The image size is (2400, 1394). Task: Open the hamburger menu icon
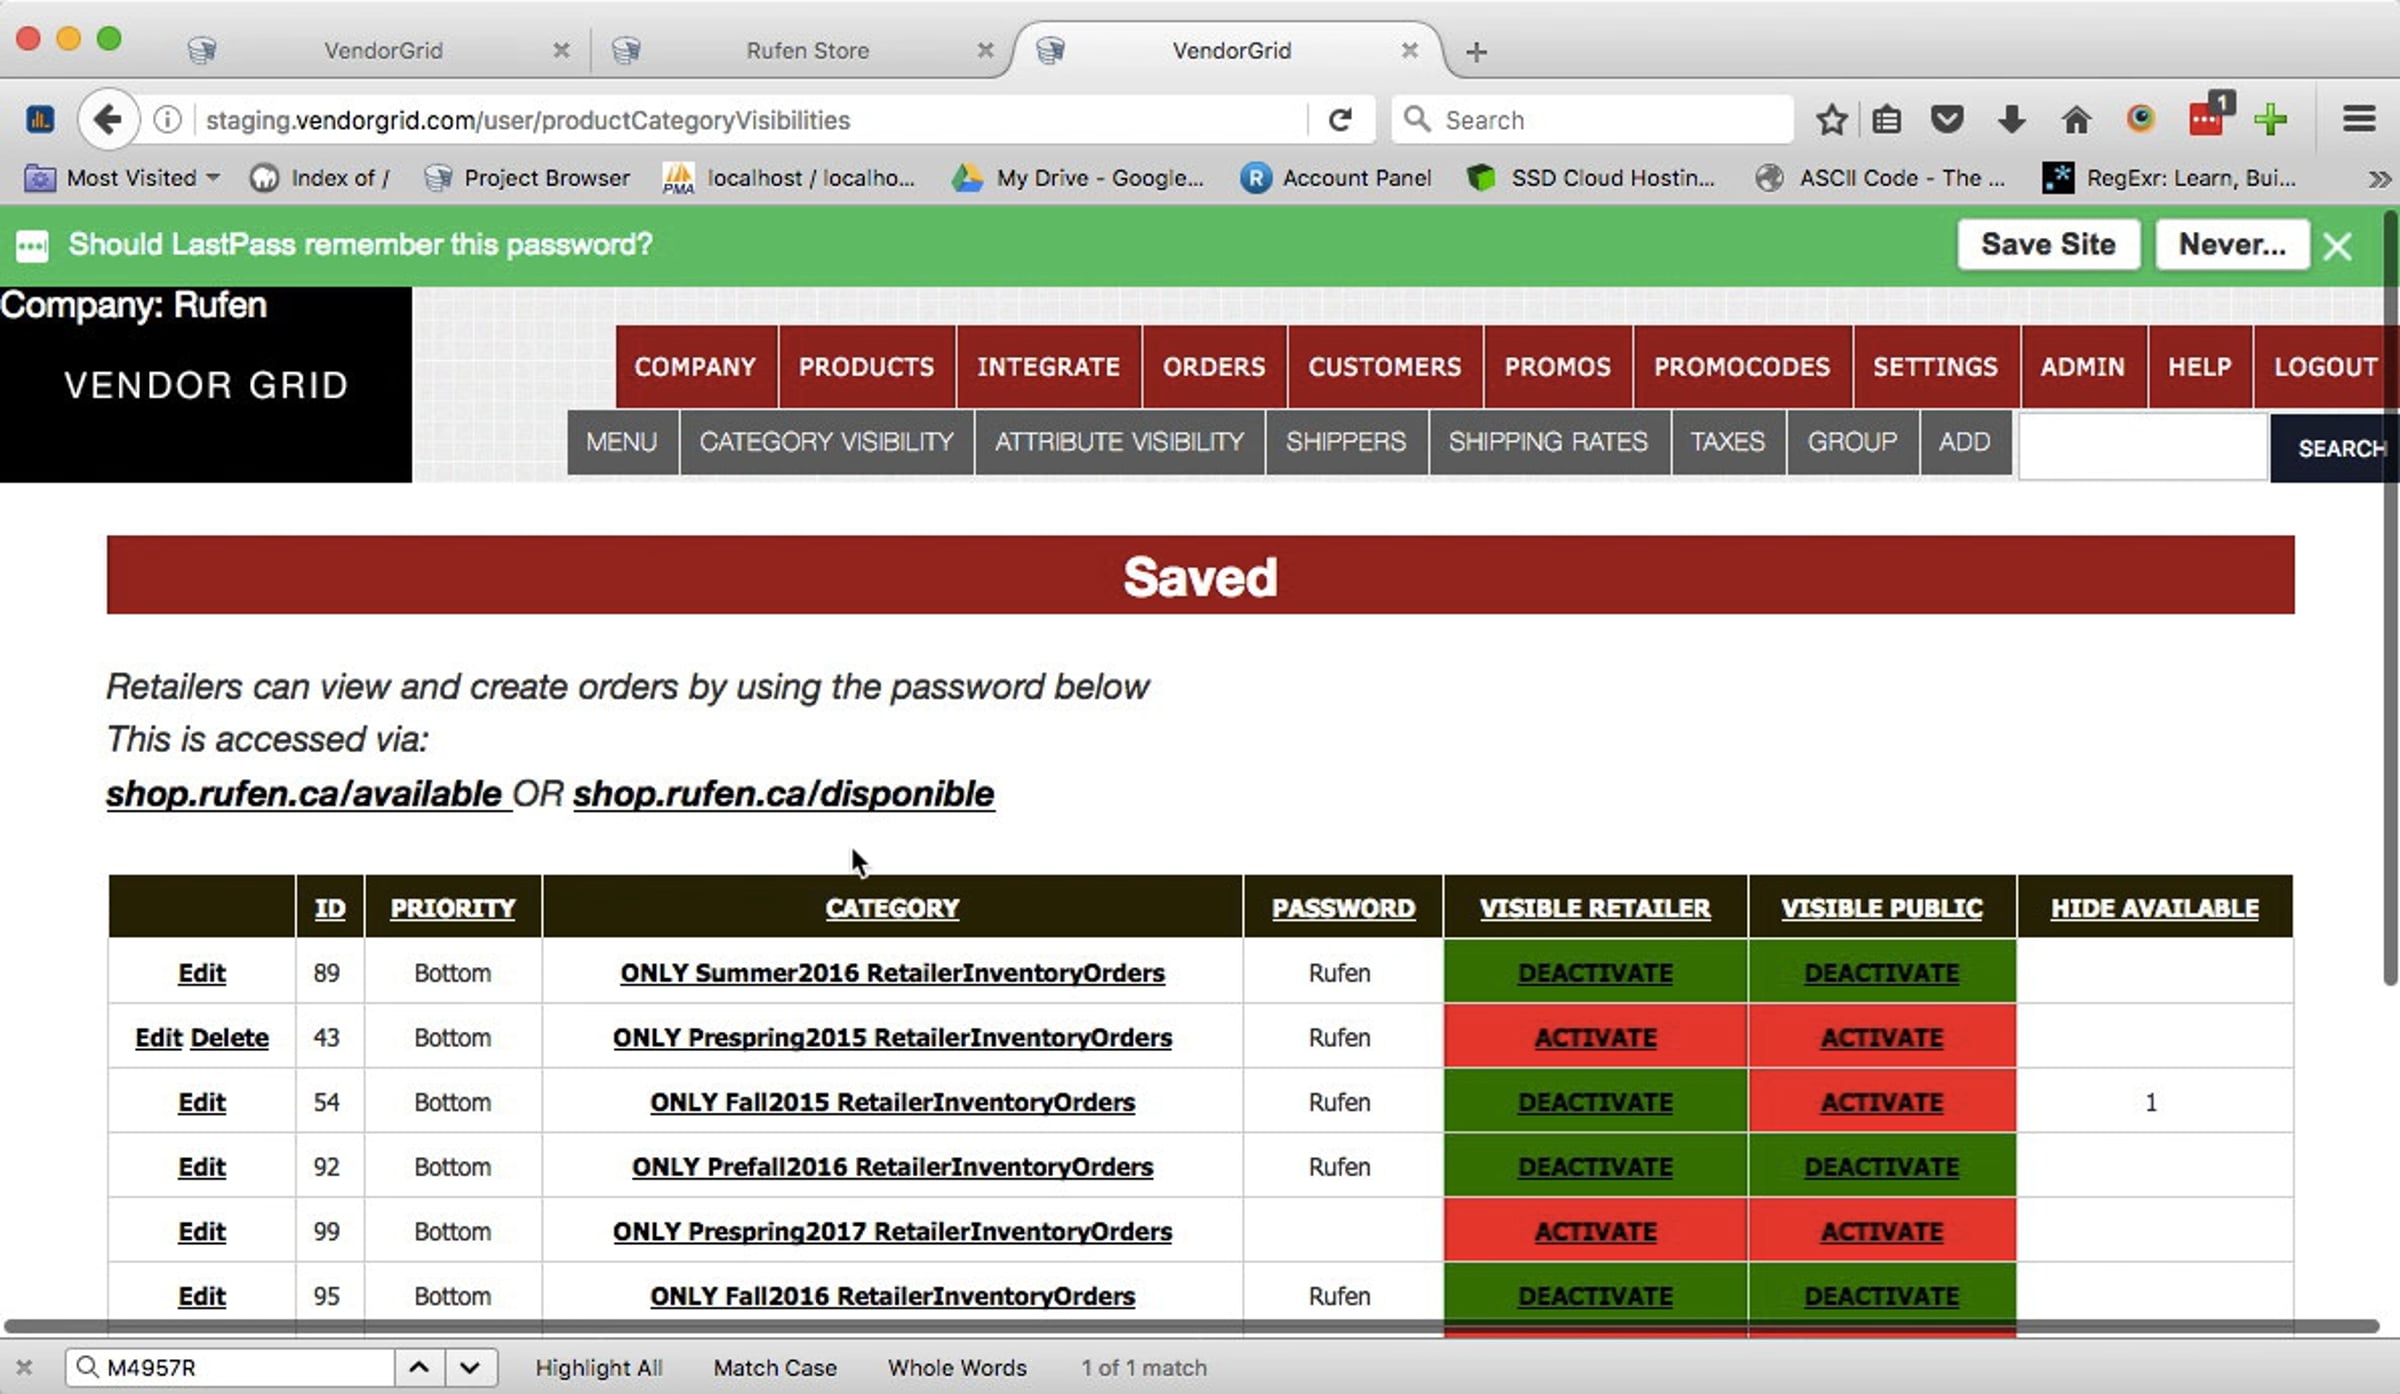[2359, 120]
